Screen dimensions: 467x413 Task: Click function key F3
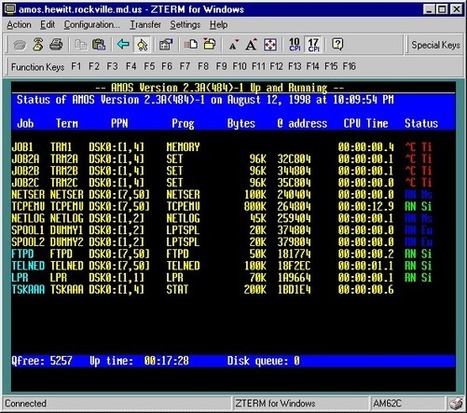pyautogui.click(x=112, y=66)
